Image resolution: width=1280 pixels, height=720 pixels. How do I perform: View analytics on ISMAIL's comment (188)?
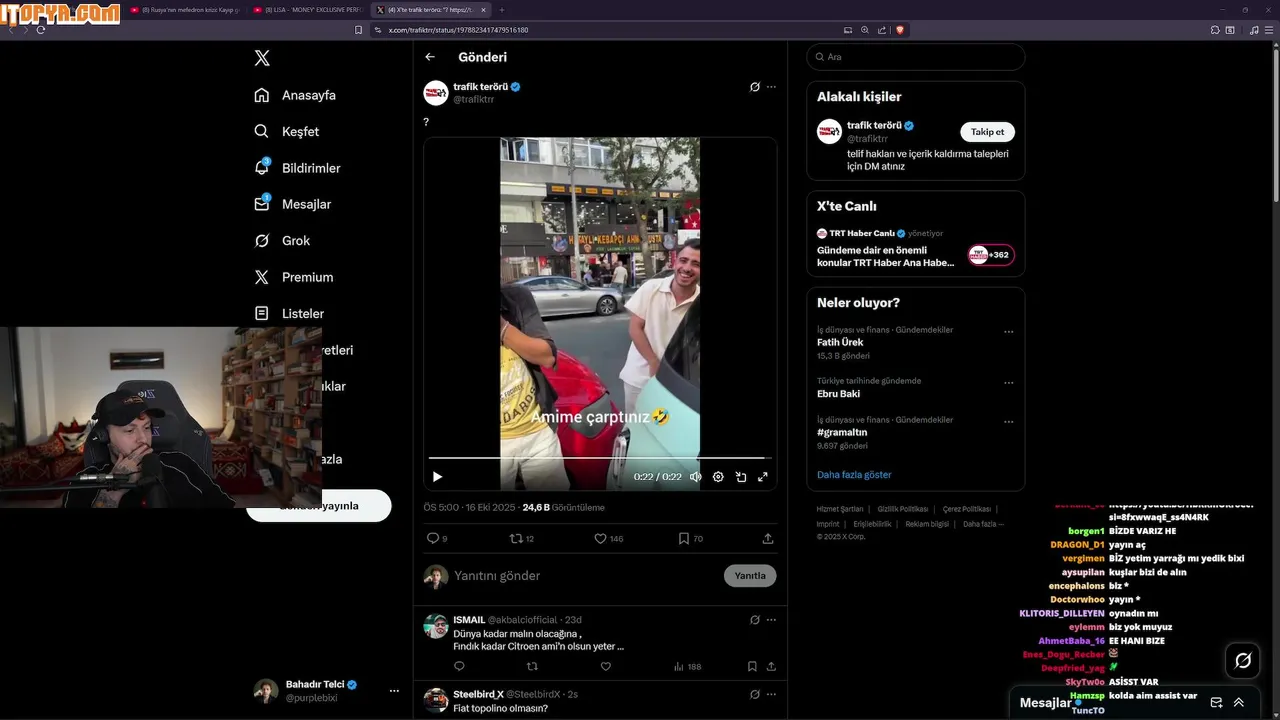tap(687, 666)
